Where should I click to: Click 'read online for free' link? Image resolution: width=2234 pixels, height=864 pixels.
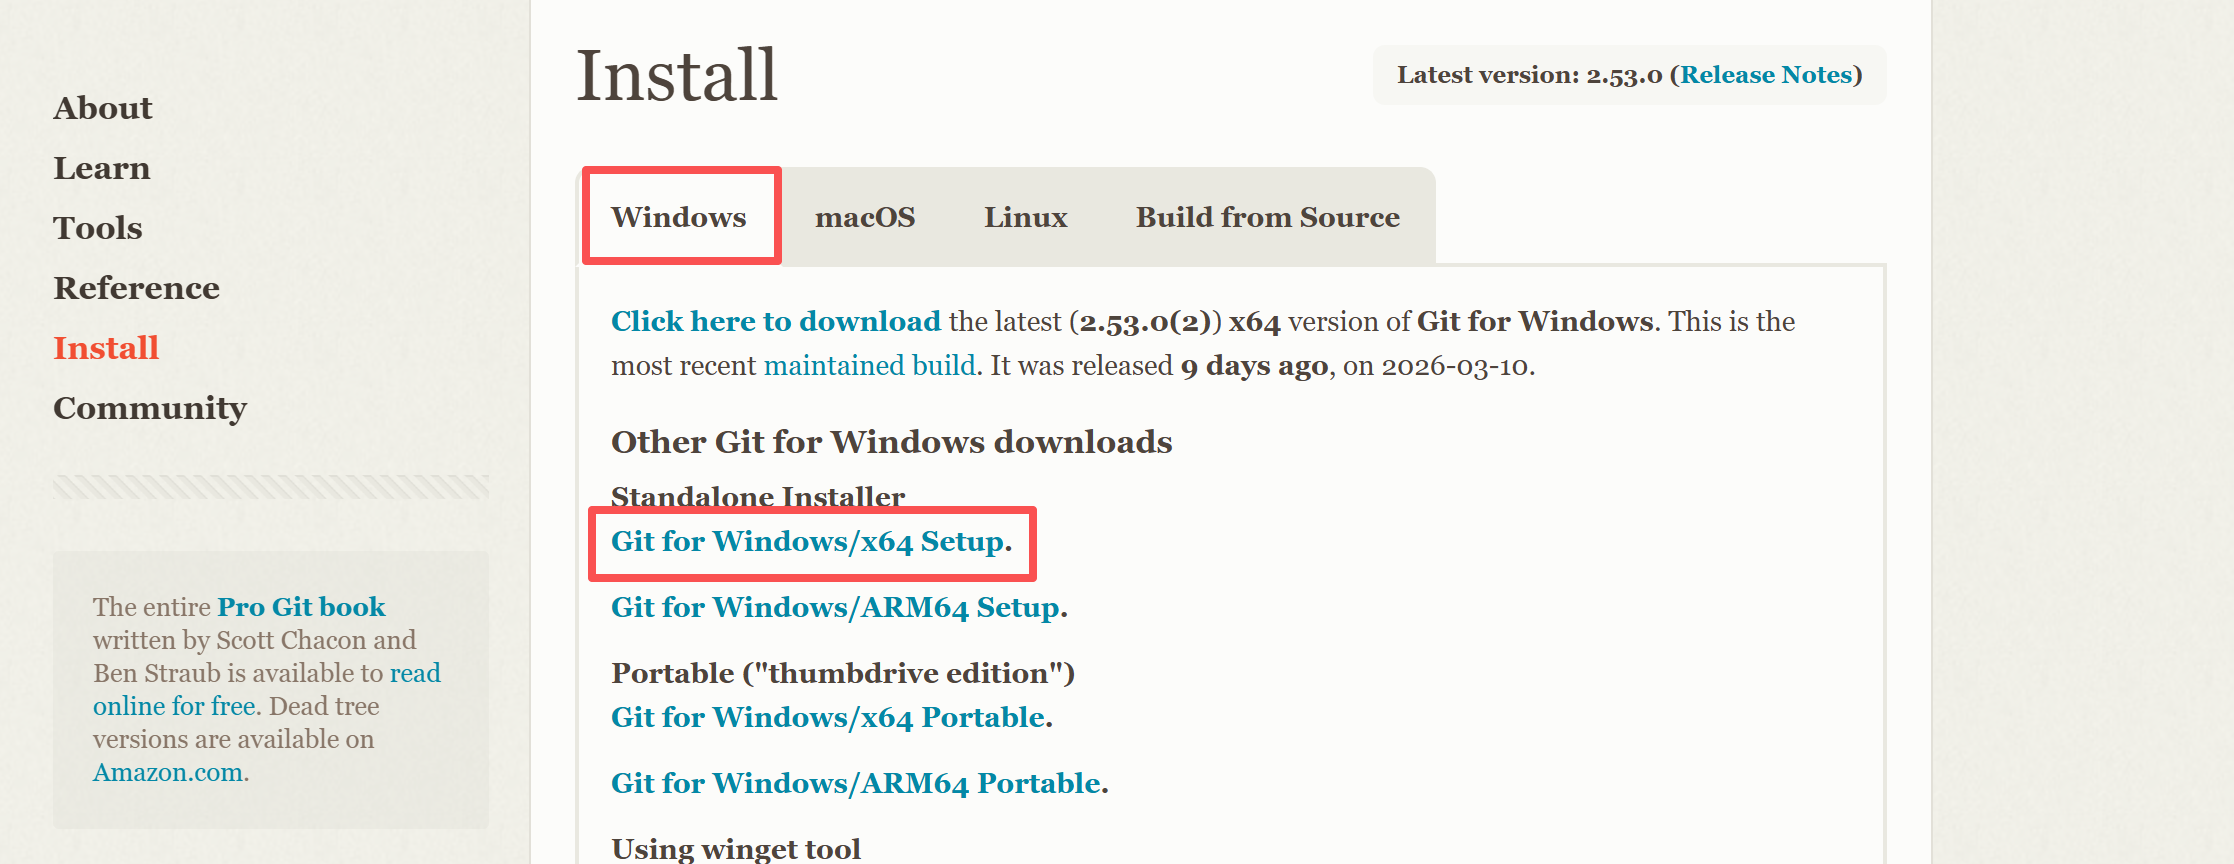267,690
